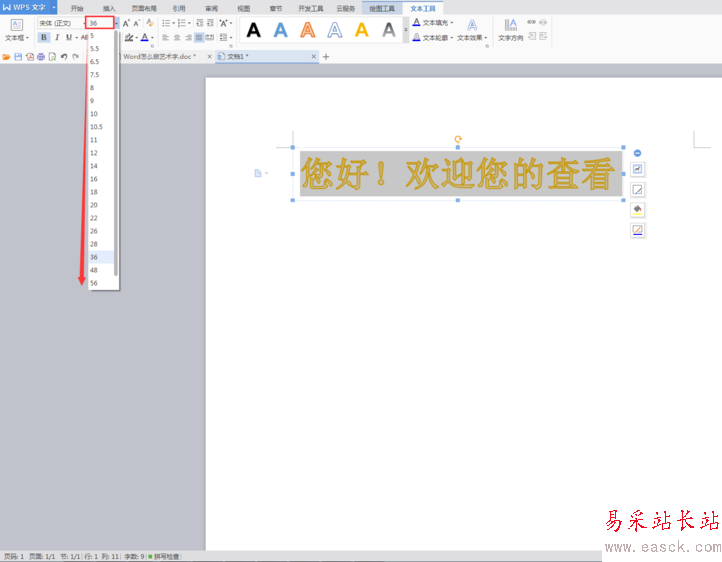Click the redo arrow icon
Image resolution: width=722 pixels, height=562 pixels.
76,57
